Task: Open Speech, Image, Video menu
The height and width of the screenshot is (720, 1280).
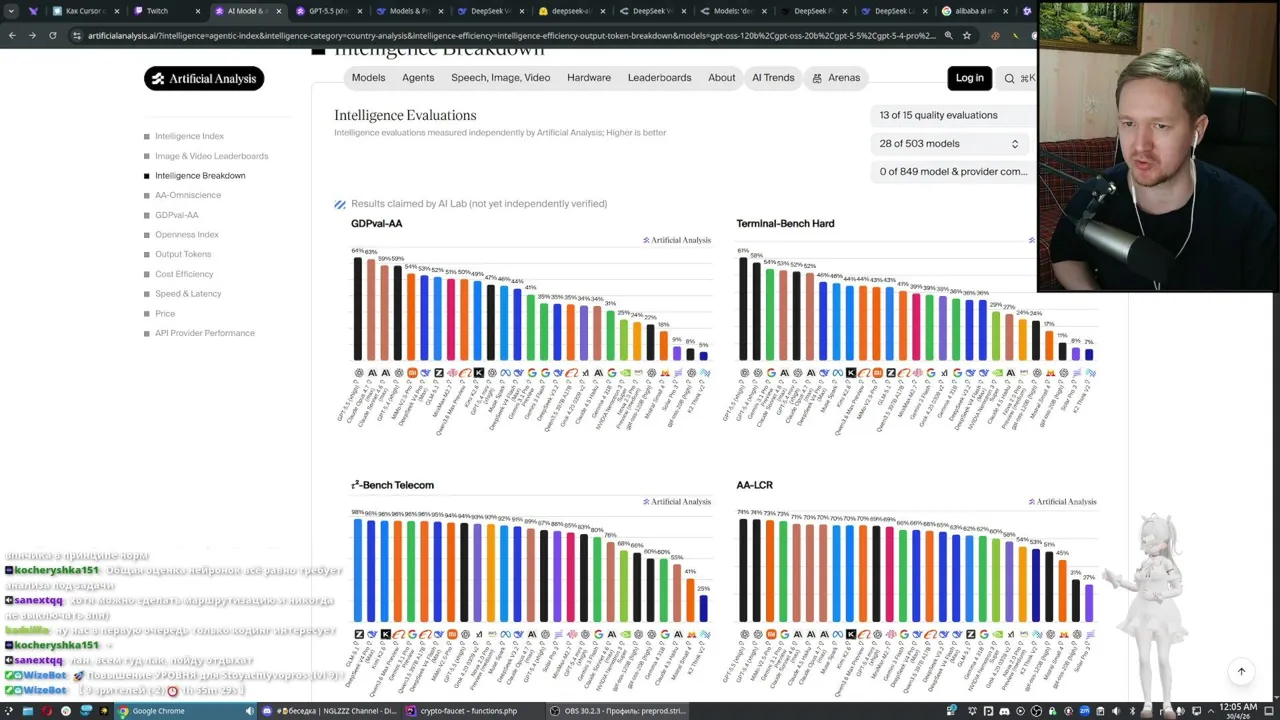Action: point(500,78)
